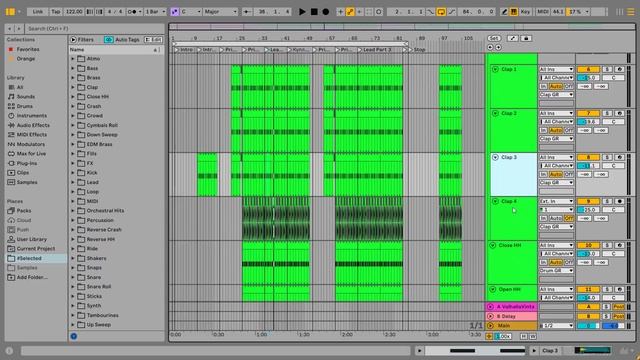Click the hamburger view icon at top-right
This screenshot has height=360, width=640.
pos(631,12)
